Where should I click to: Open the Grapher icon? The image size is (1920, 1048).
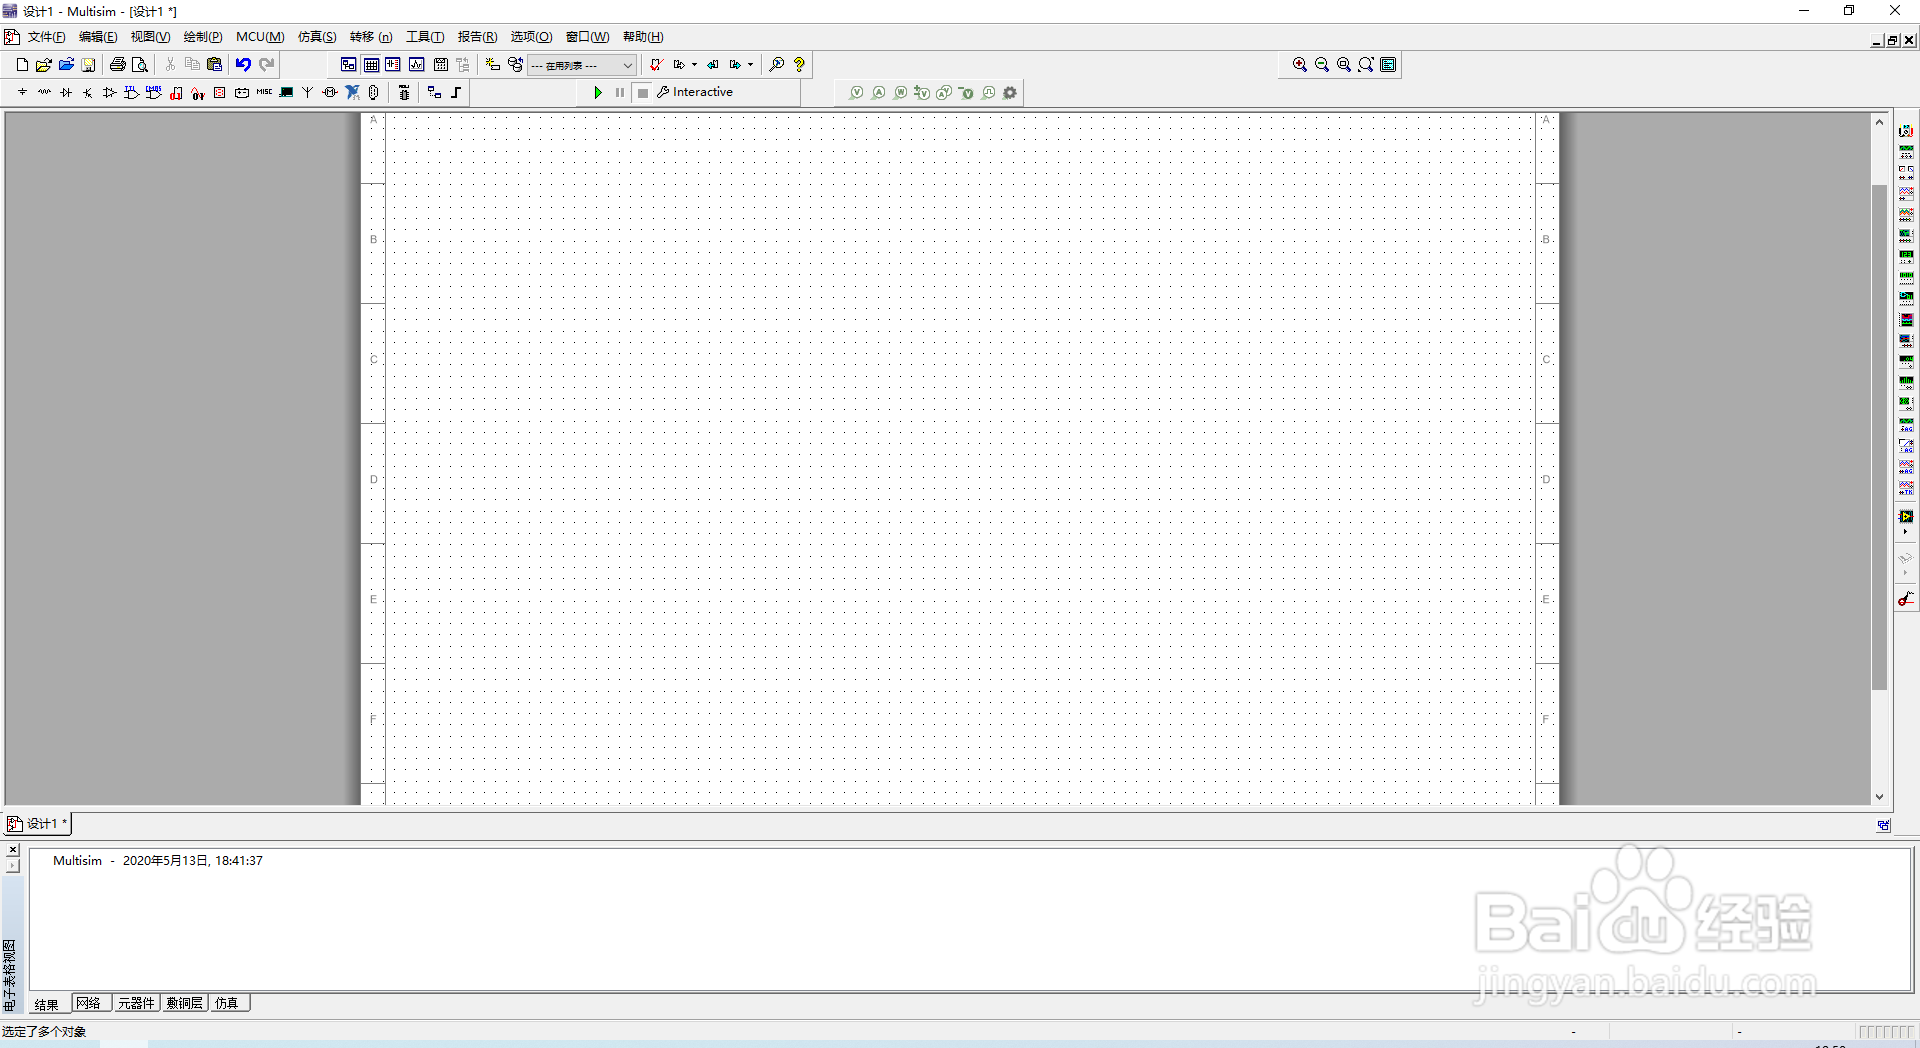pyautogui.click(x=417, y=65)
